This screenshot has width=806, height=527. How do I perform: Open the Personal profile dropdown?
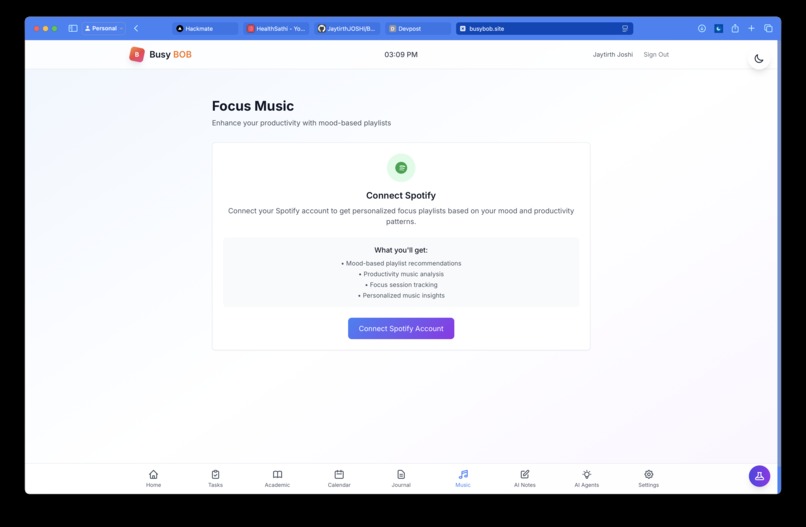click(x=103, y=28)
